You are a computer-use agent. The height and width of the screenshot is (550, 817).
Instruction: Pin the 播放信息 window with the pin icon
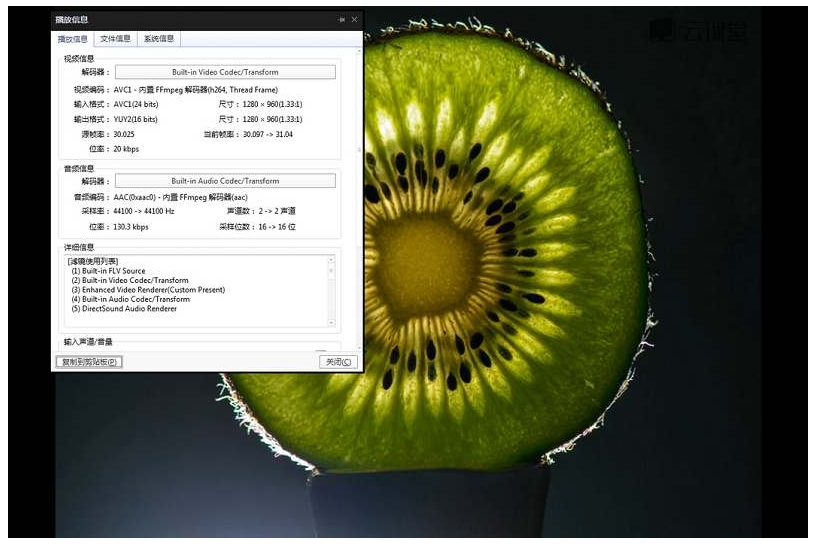tap(341, 20)
